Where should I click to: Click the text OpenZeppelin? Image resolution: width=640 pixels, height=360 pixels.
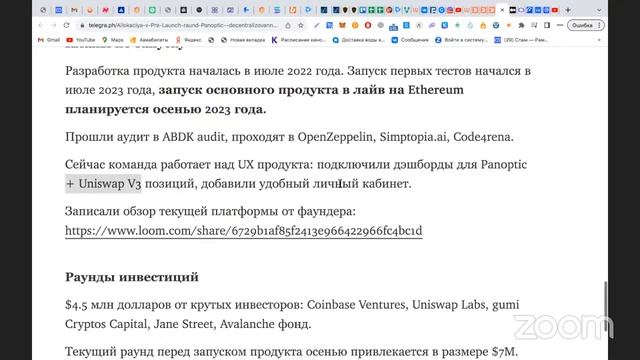pyautogui.click(x=335, y=137)
